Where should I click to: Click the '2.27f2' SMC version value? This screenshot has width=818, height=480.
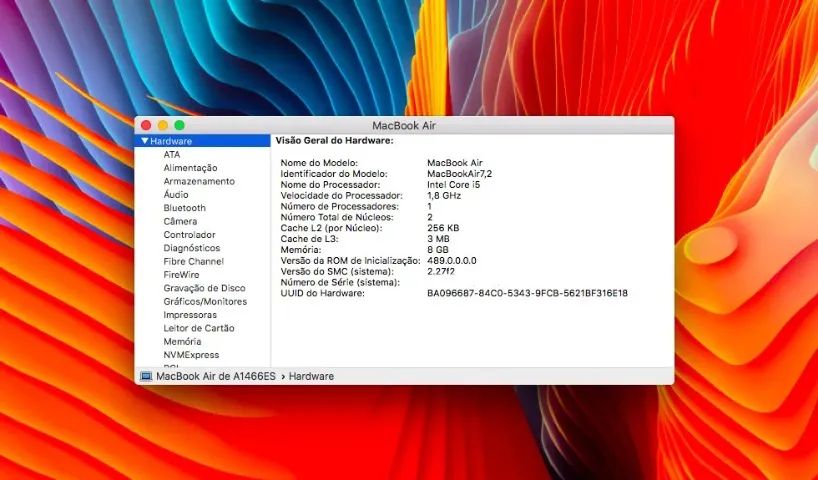pyautogui.click(x=441, y=271)
